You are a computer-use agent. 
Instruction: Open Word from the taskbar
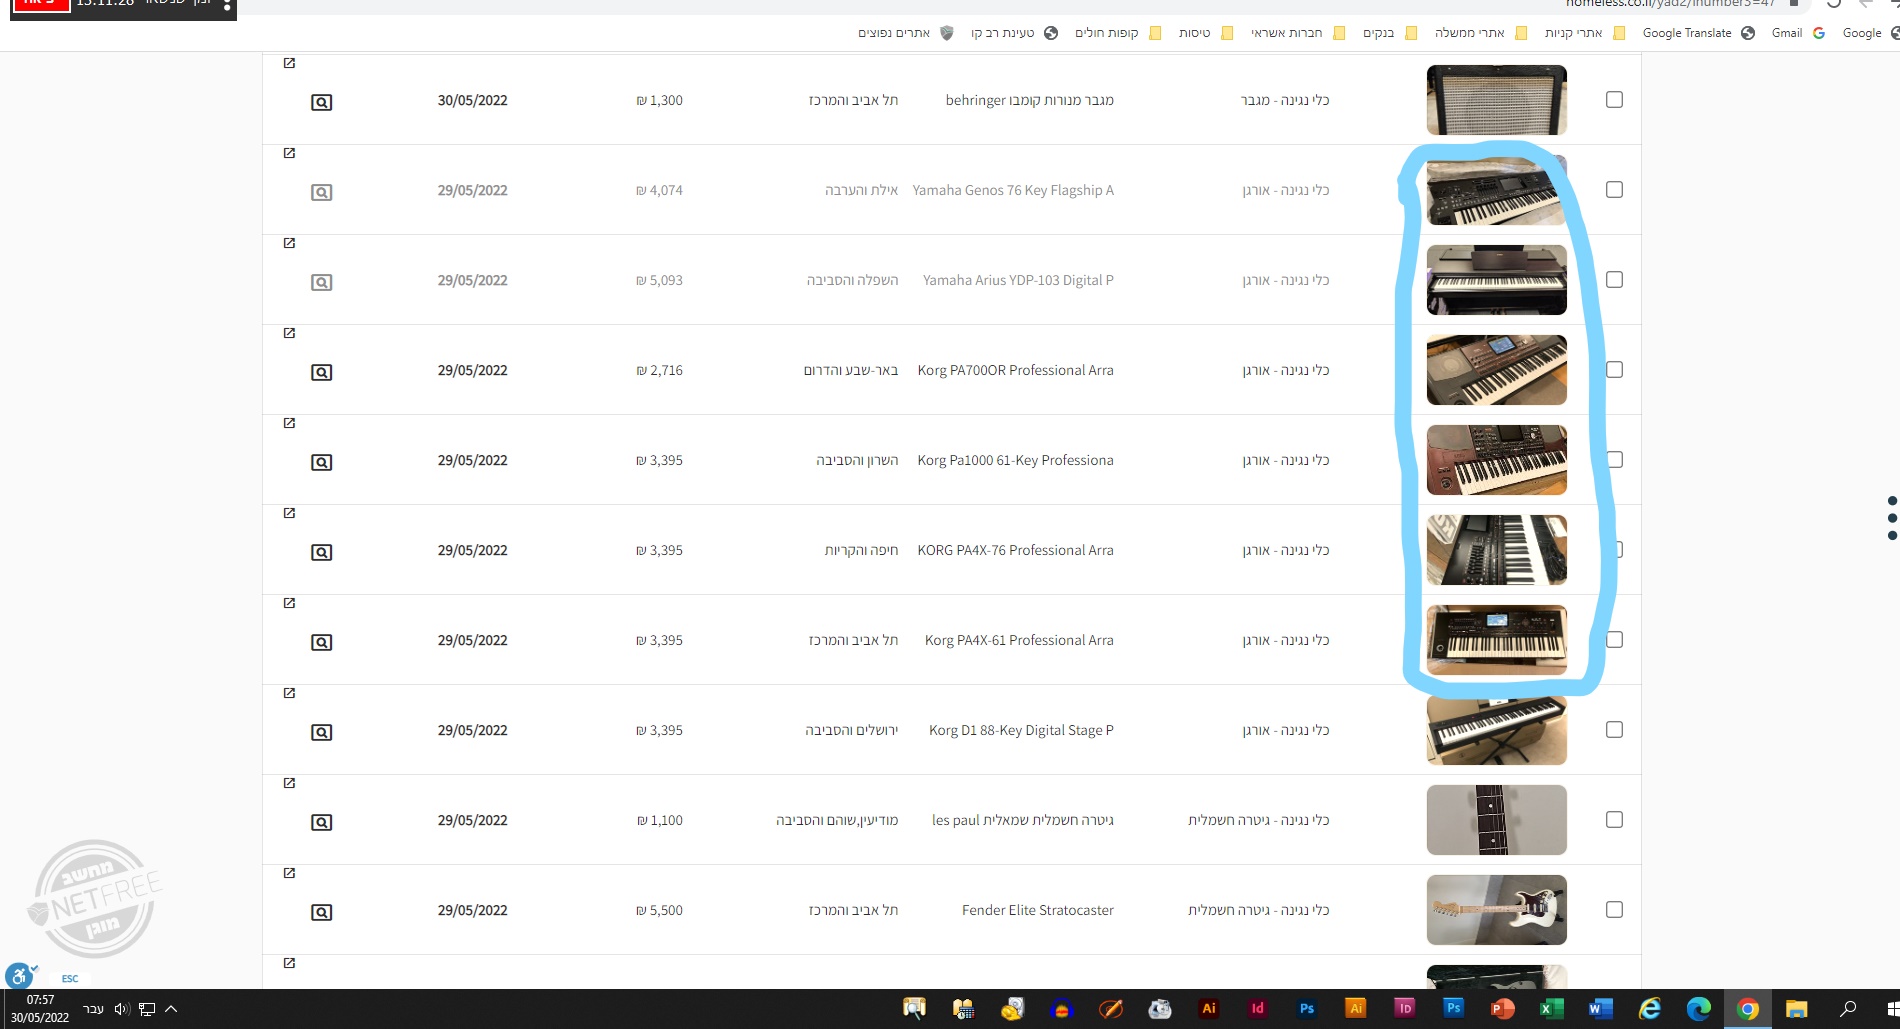[1600, 1008]
